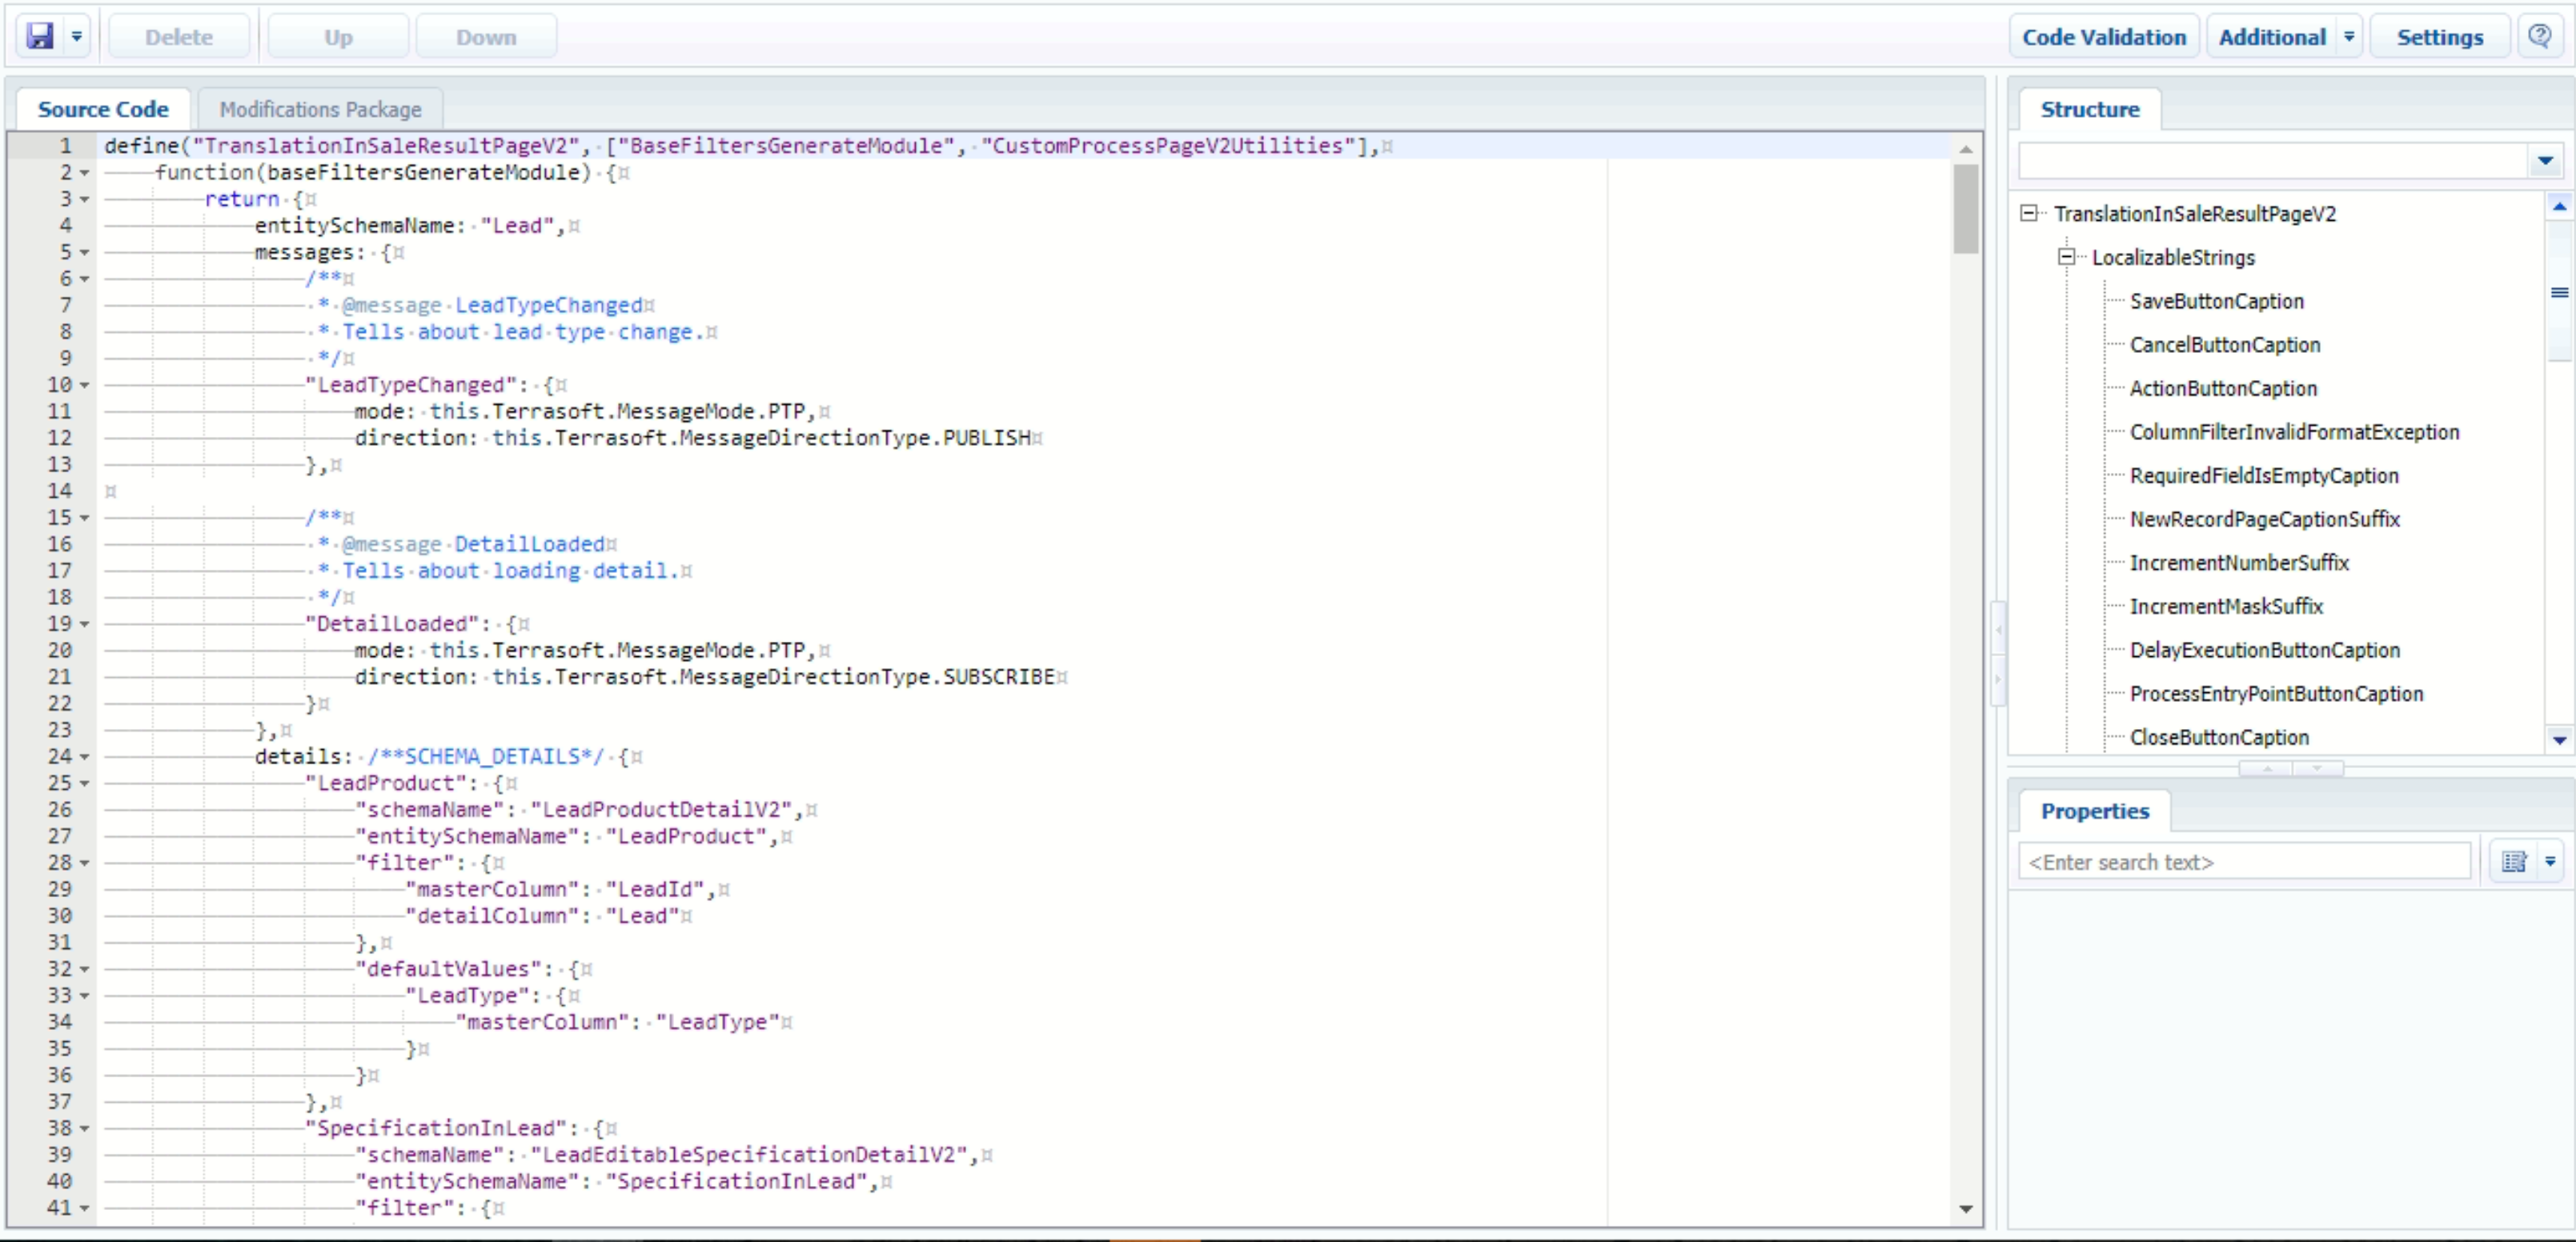Click the Structure search input field
Image resolution: width=2576 pixels, height=1242 pixels.
pyautogui.click(x=2273, y=160)
